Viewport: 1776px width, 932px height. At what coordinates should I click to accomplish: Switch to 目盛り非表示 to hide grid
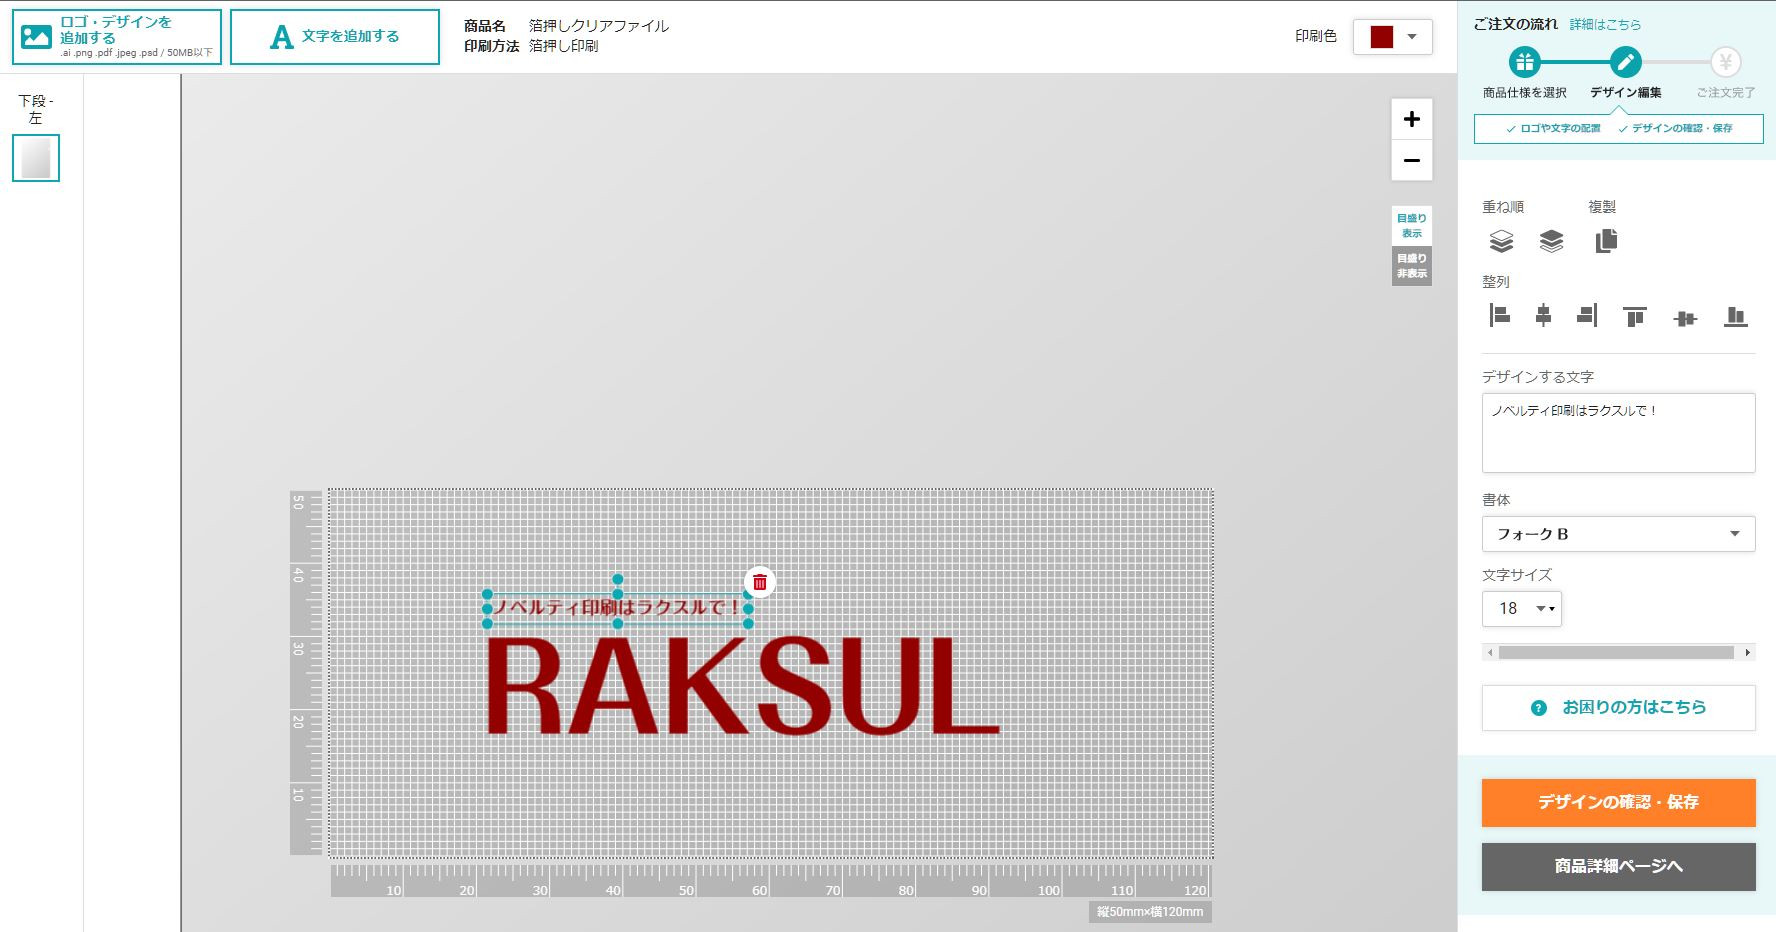tap(1412, 266)
